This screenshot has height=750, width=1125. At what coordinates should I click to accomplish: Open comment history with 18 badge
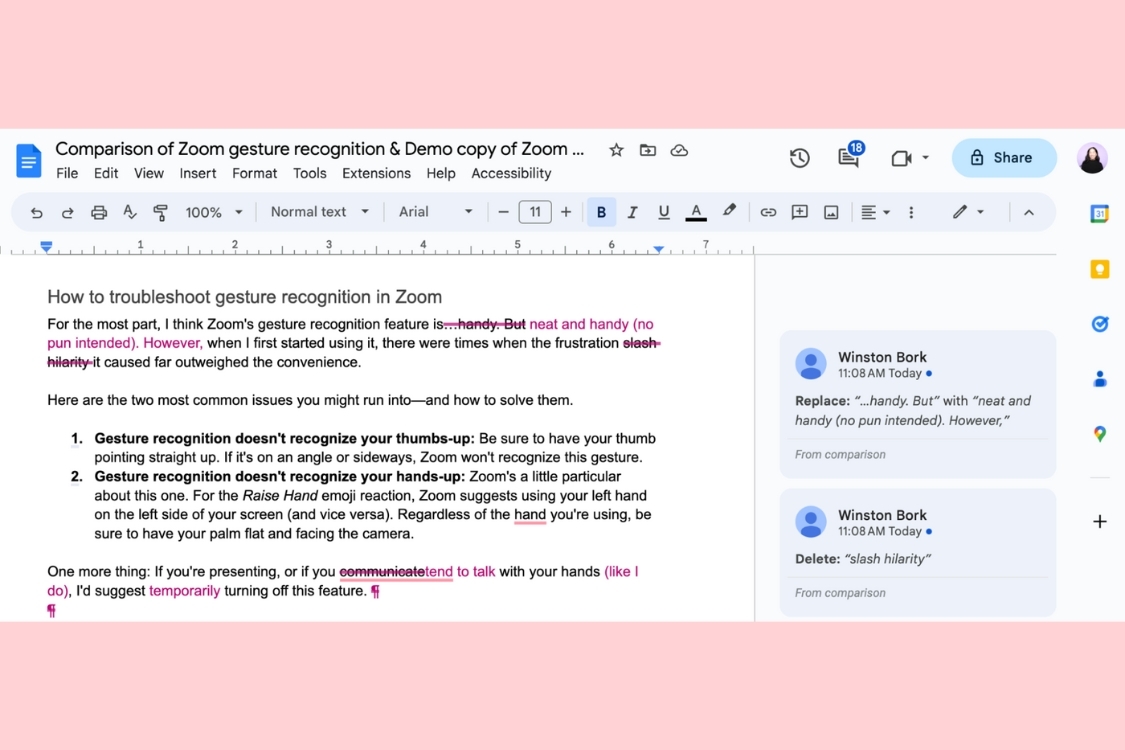pyautogui.click(x=849, y=156)
